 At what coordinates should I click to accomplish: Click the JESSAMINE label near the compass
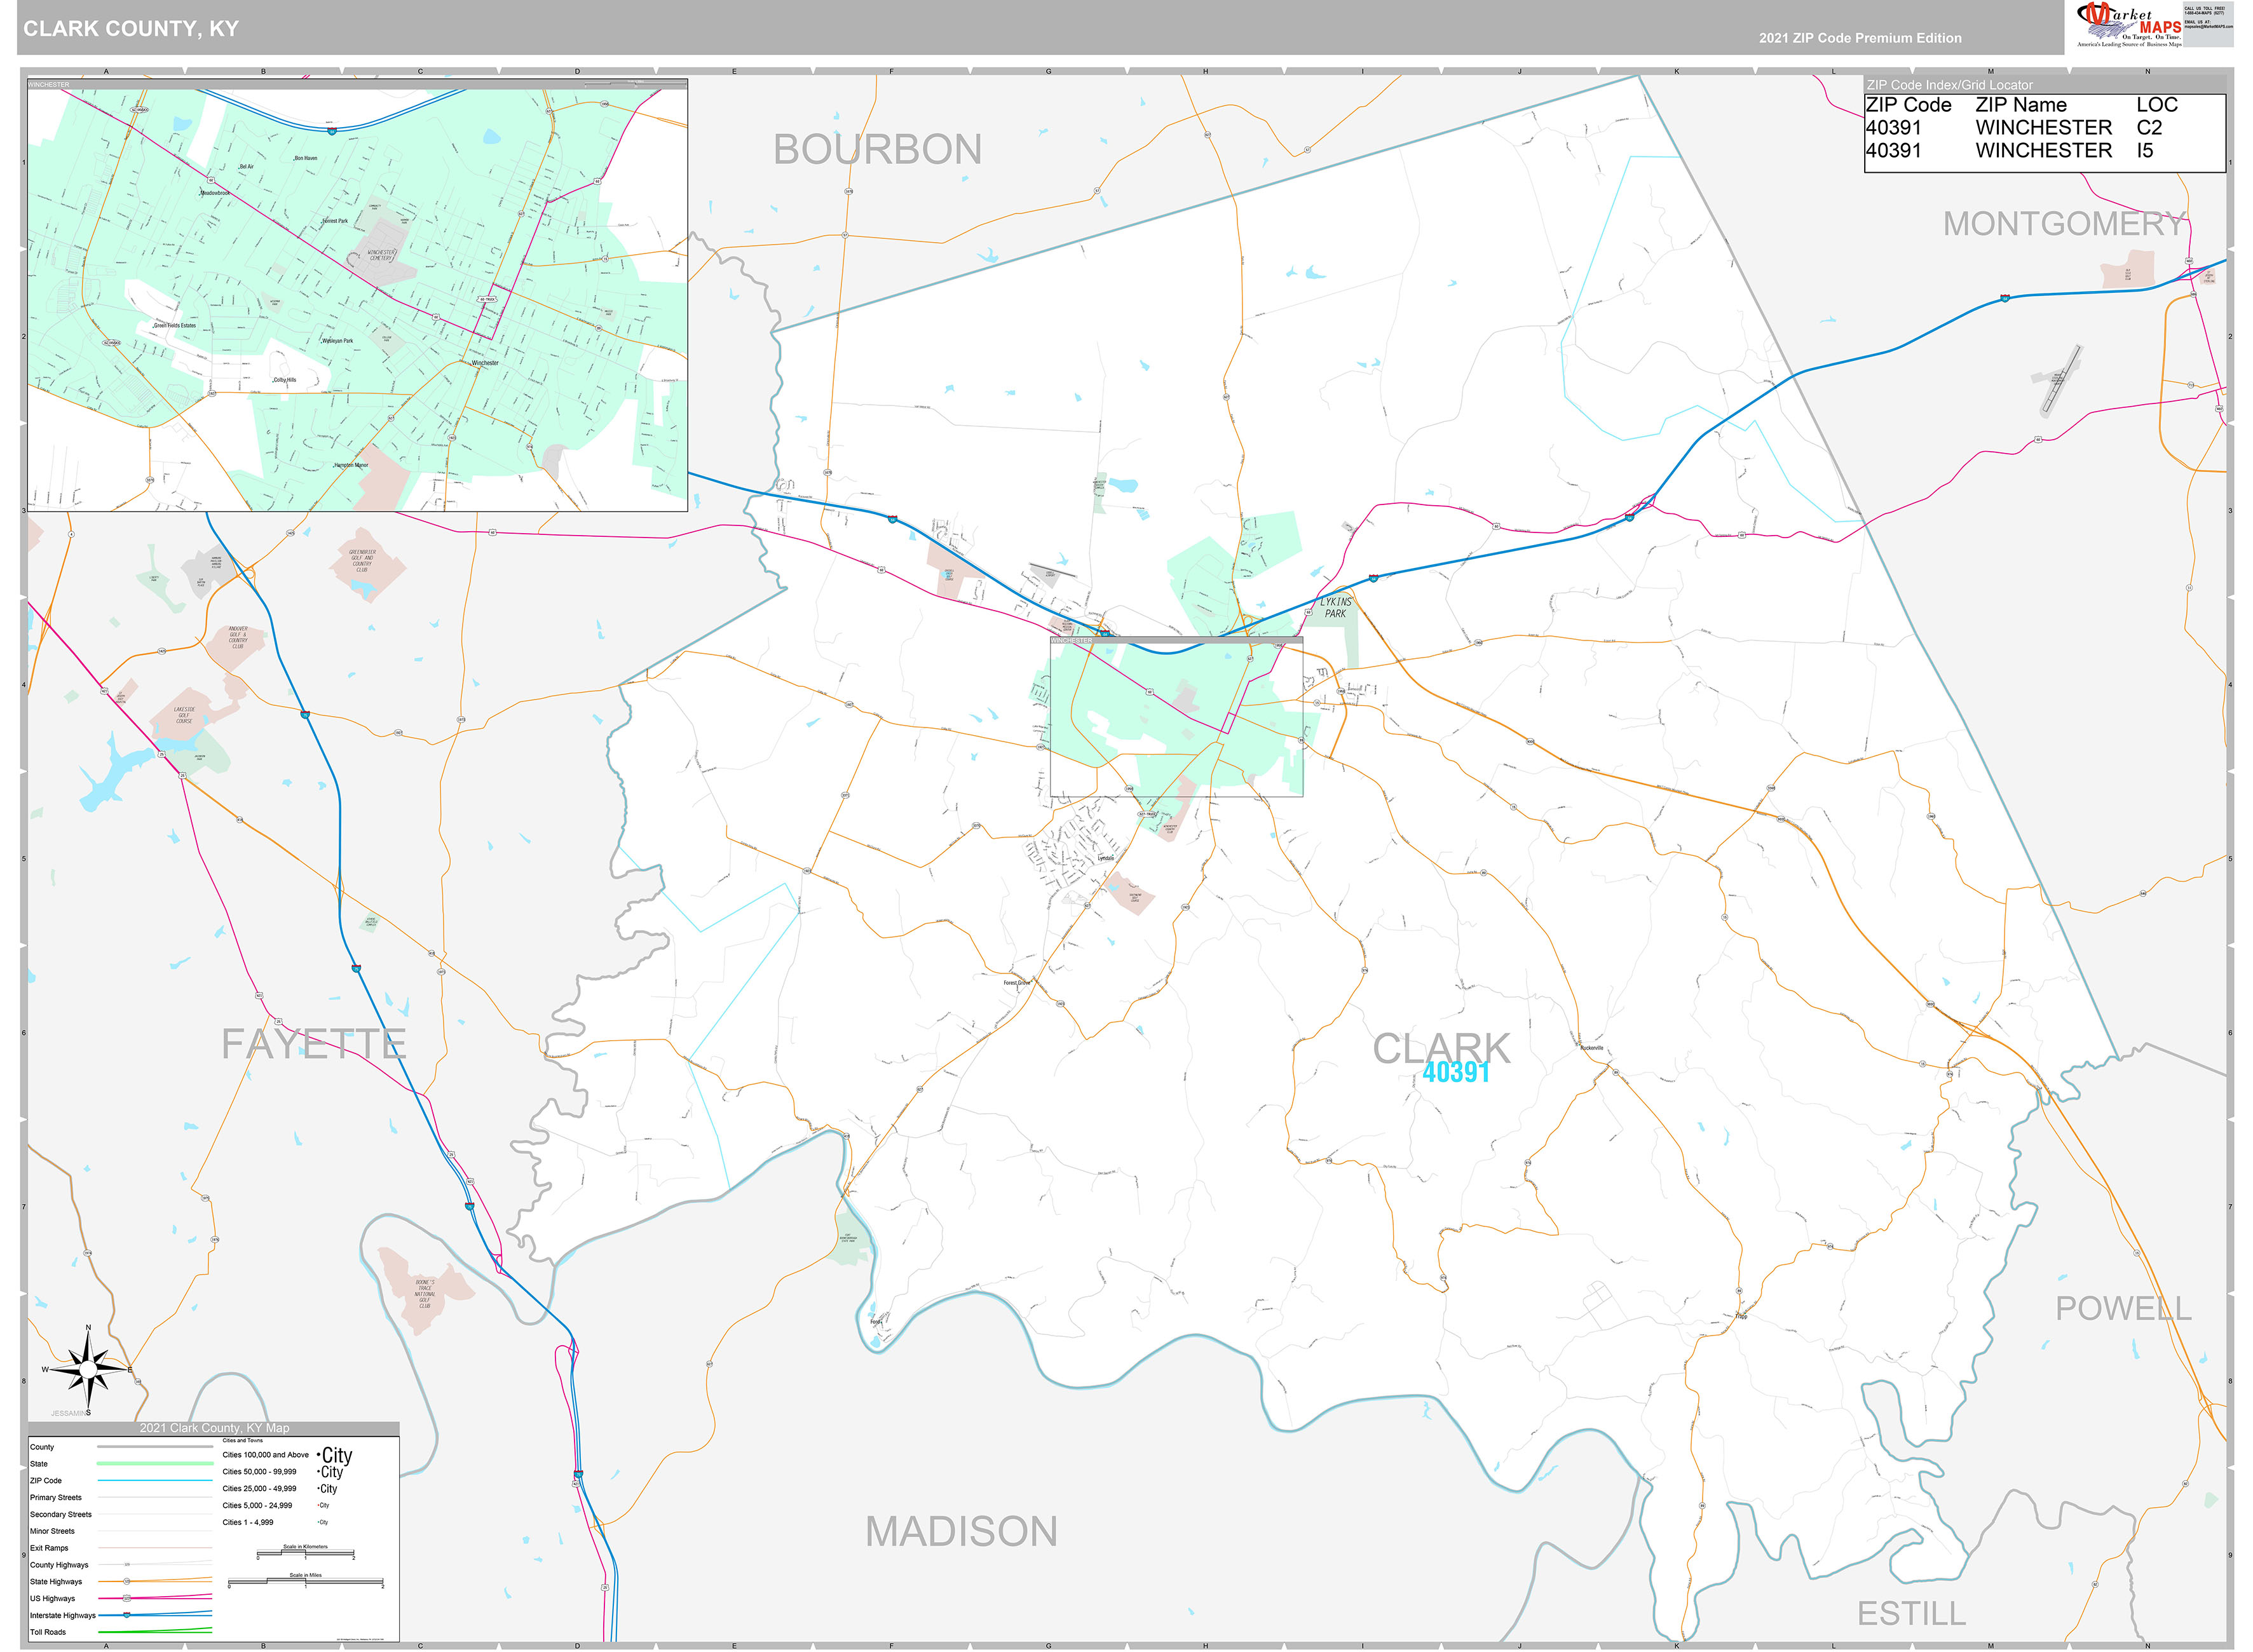click(x=70, y=1413)
